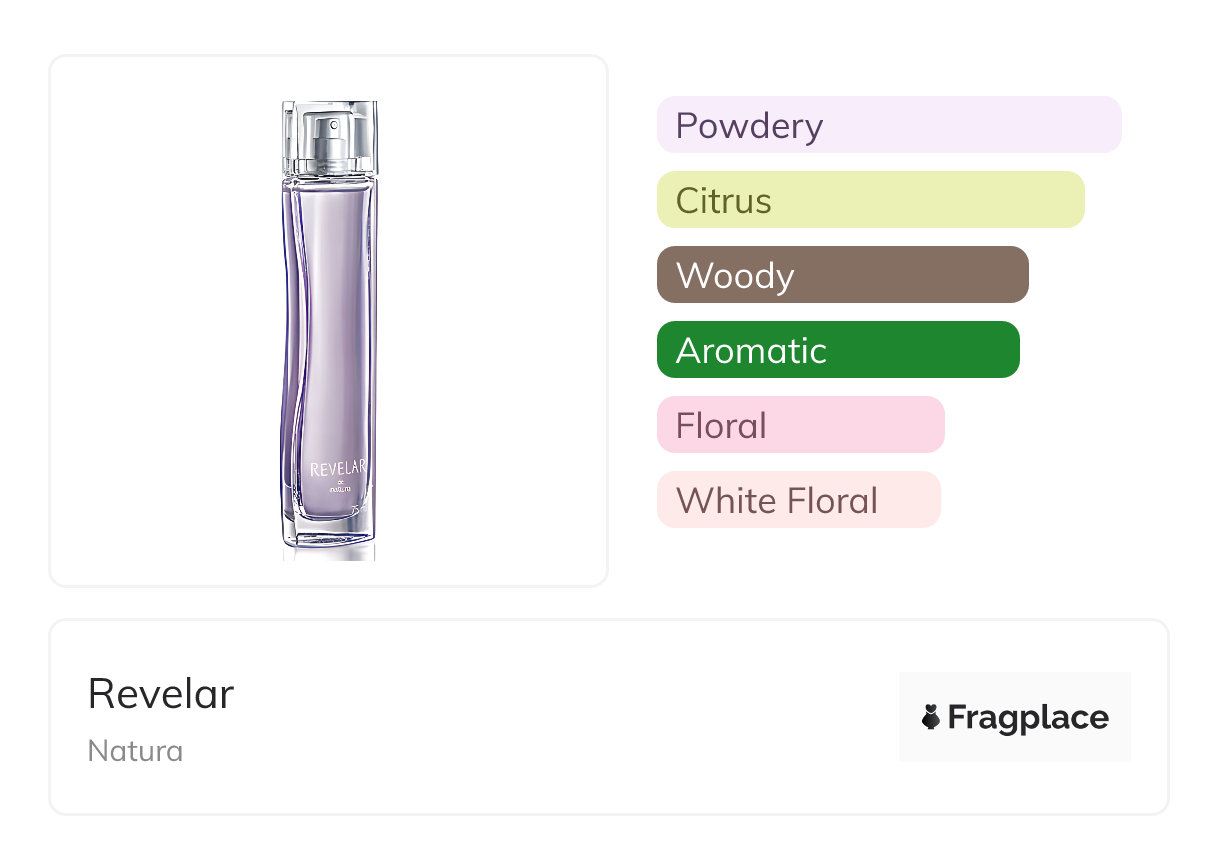This screenshot has height=864, width=1218.
Task: Choose the brown Woody accord bar
Action: coord(842,275)
